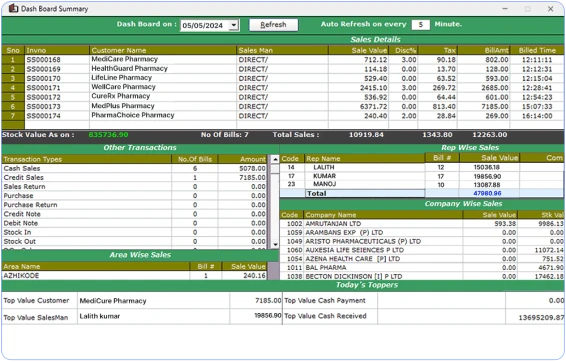566x363 pixels.
Task: Click the Transactions list scroll up arrow
Action: click(x=275, y=159)
